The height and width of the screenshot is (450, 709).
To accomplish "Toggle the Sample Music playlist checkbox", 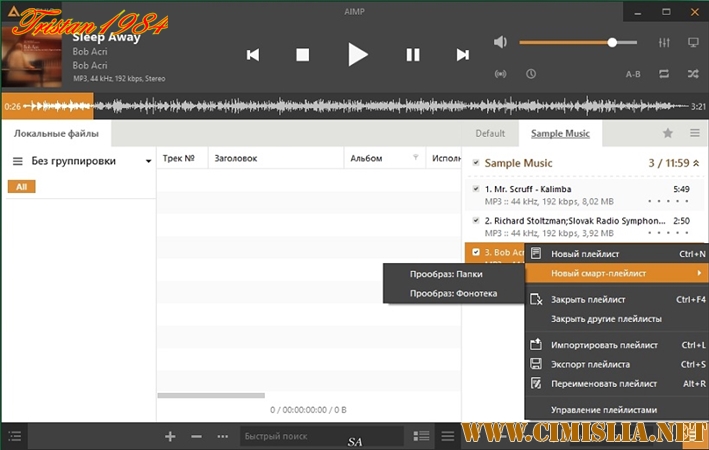I will tap(475, 162).
